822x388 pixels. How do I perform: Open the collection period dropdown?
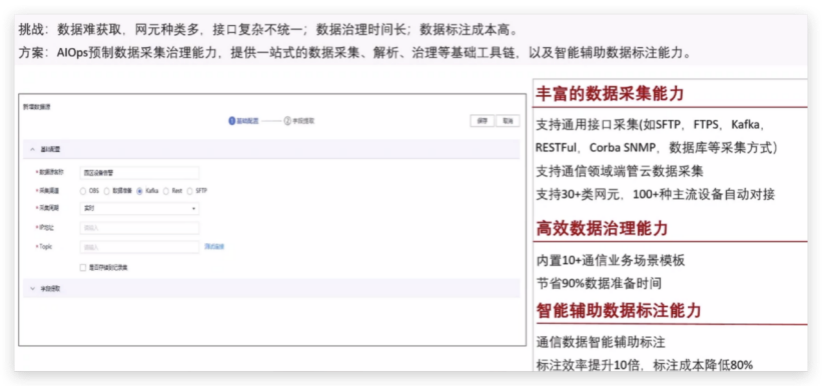[139, 208]
